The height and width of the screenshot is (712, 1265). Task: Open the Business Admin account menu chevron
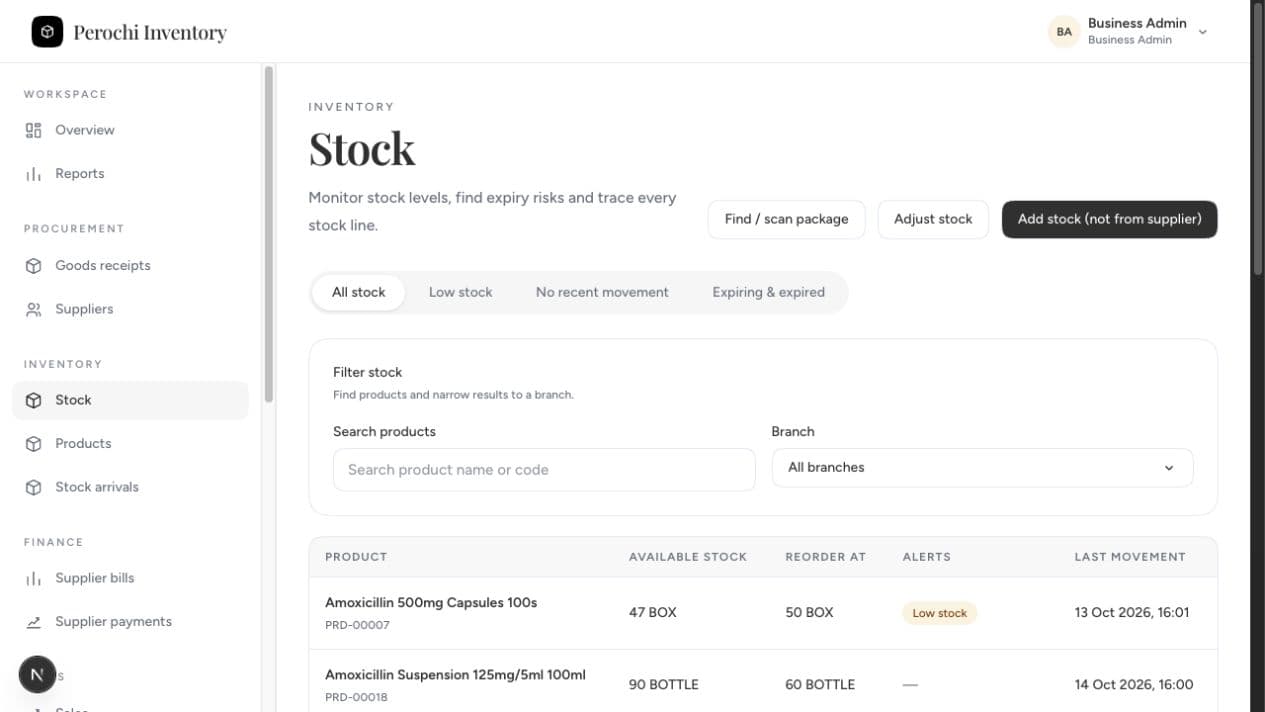coord(1203,32)
